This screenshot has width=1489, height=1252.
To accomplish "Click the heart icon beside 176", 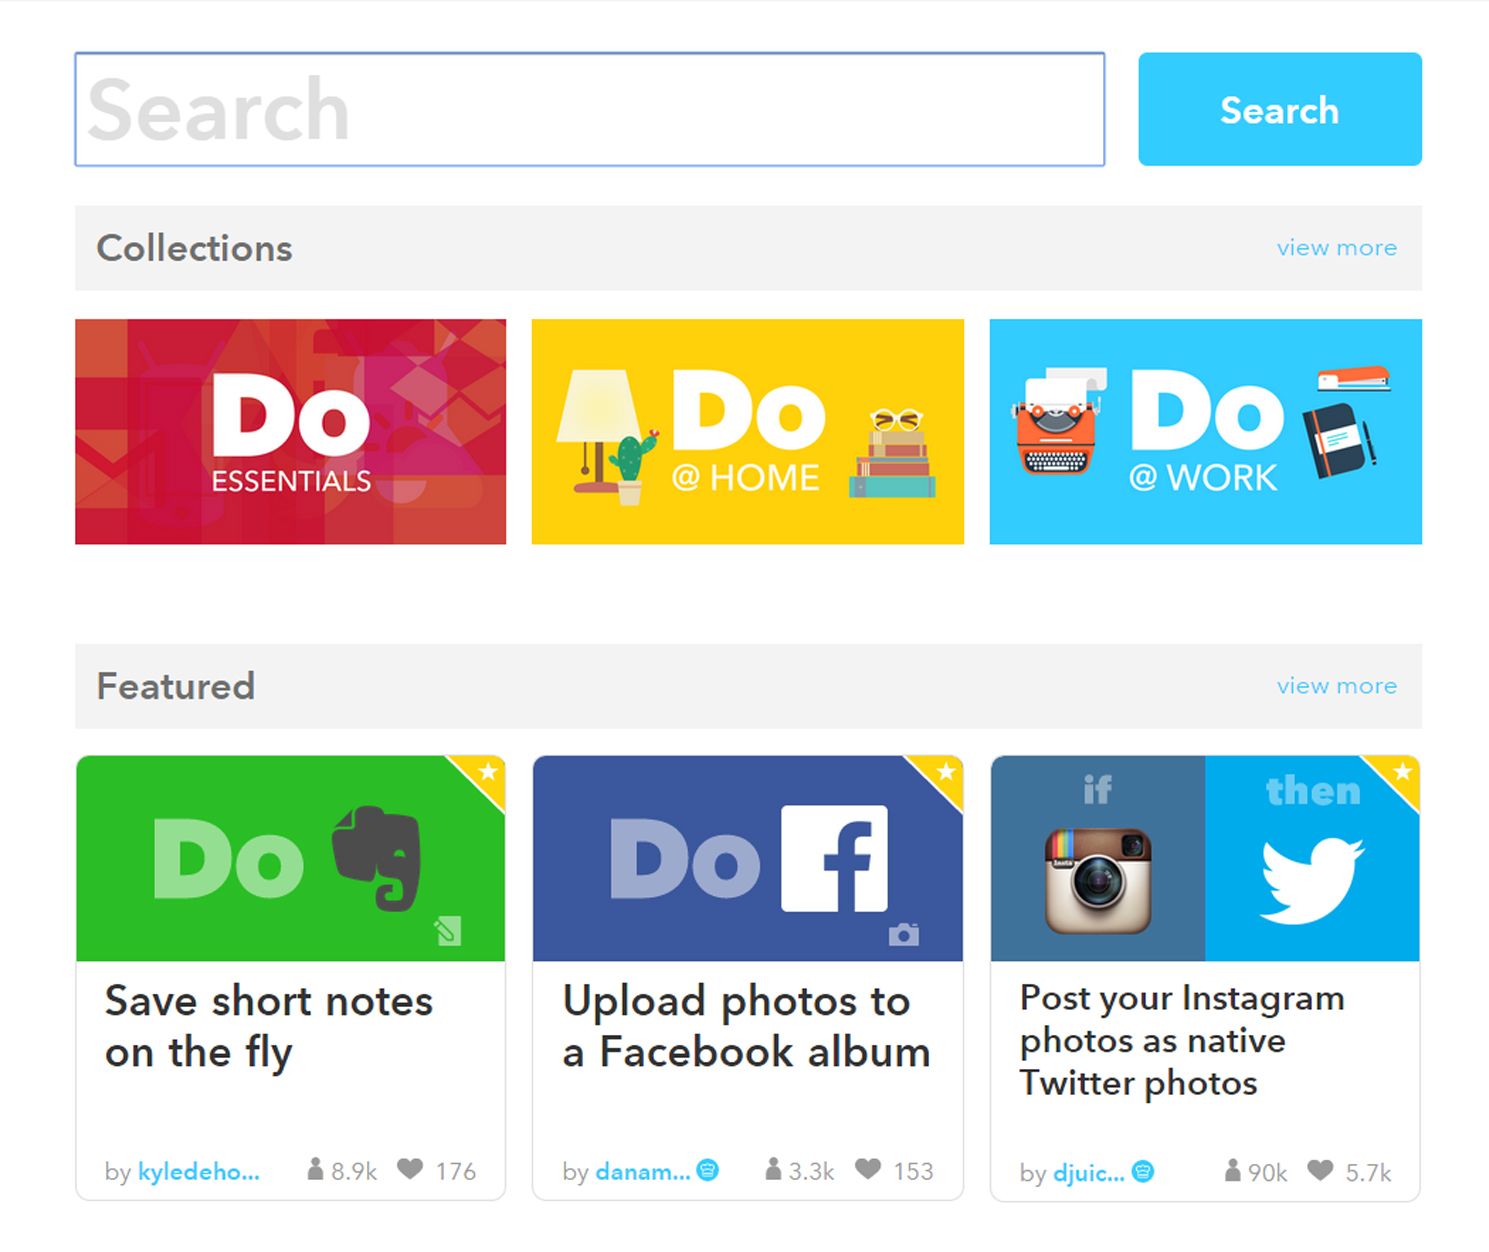I will point(410,1168).
